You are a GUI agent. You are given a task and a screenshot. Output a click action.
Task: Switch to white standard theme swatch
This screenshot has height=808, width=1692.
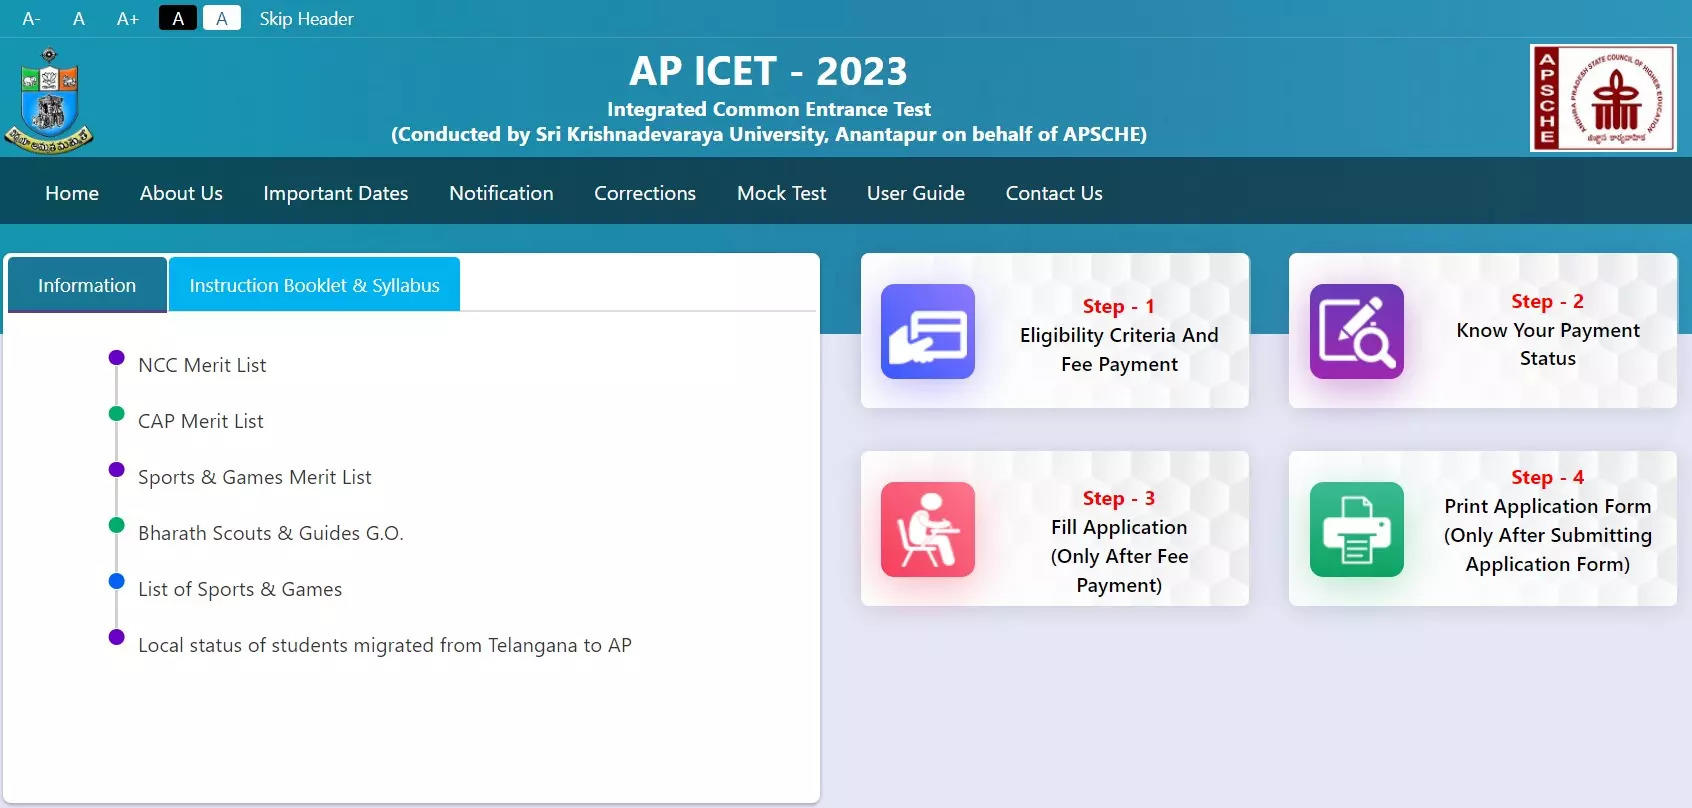(222, 18)
